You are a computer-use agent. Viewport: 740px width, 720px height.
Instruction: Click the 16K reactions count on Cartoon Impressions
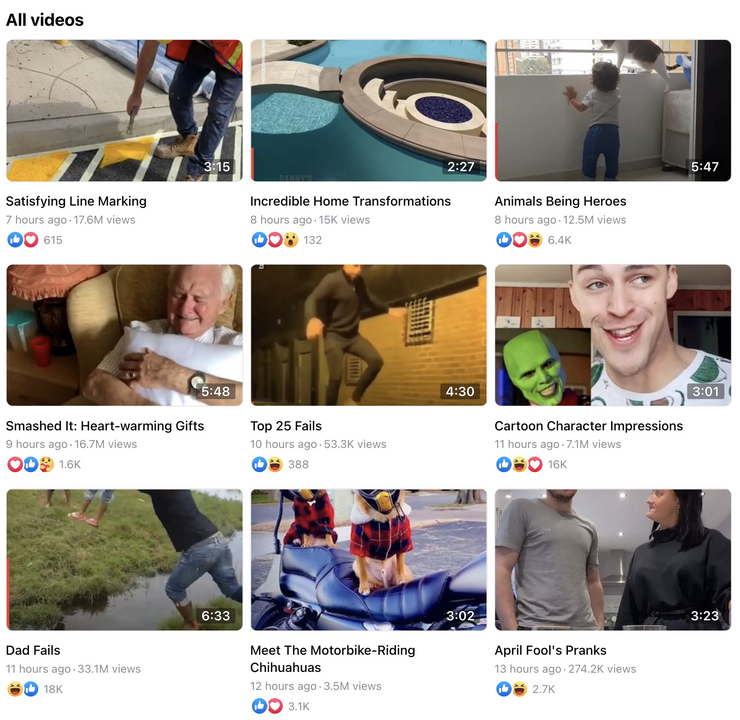pyautogui.click(x=557, y=465)
